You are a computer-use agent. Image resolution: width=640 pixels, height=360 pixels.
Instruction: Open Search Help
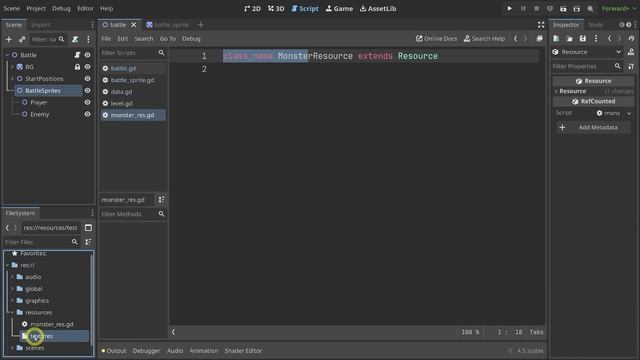click(484, 38)
